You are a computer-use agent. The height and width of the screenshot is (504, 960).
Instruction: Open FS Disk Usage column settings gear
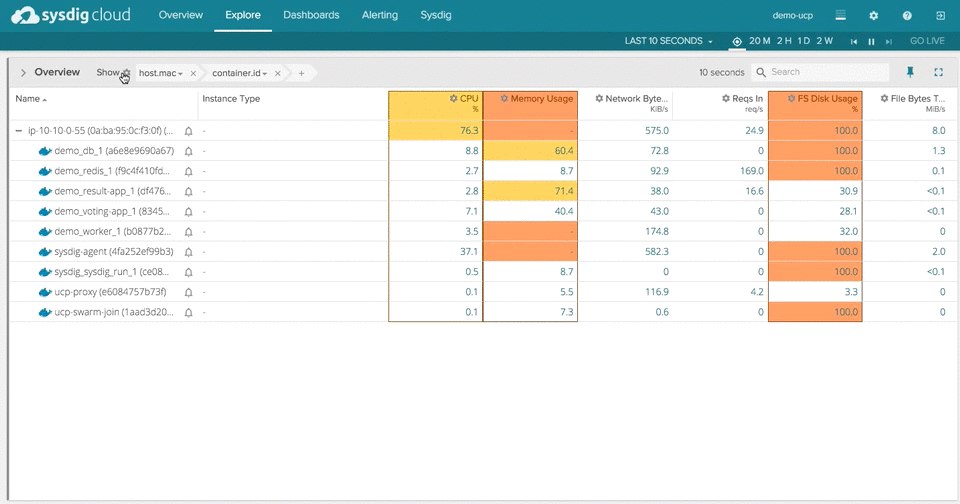pos(791,98)
